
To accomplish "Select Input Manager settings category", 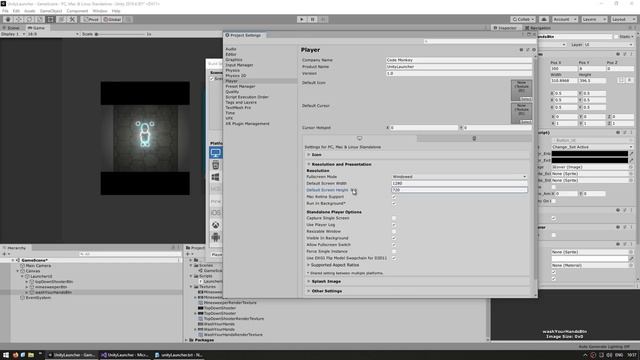I will coord(239,65).
